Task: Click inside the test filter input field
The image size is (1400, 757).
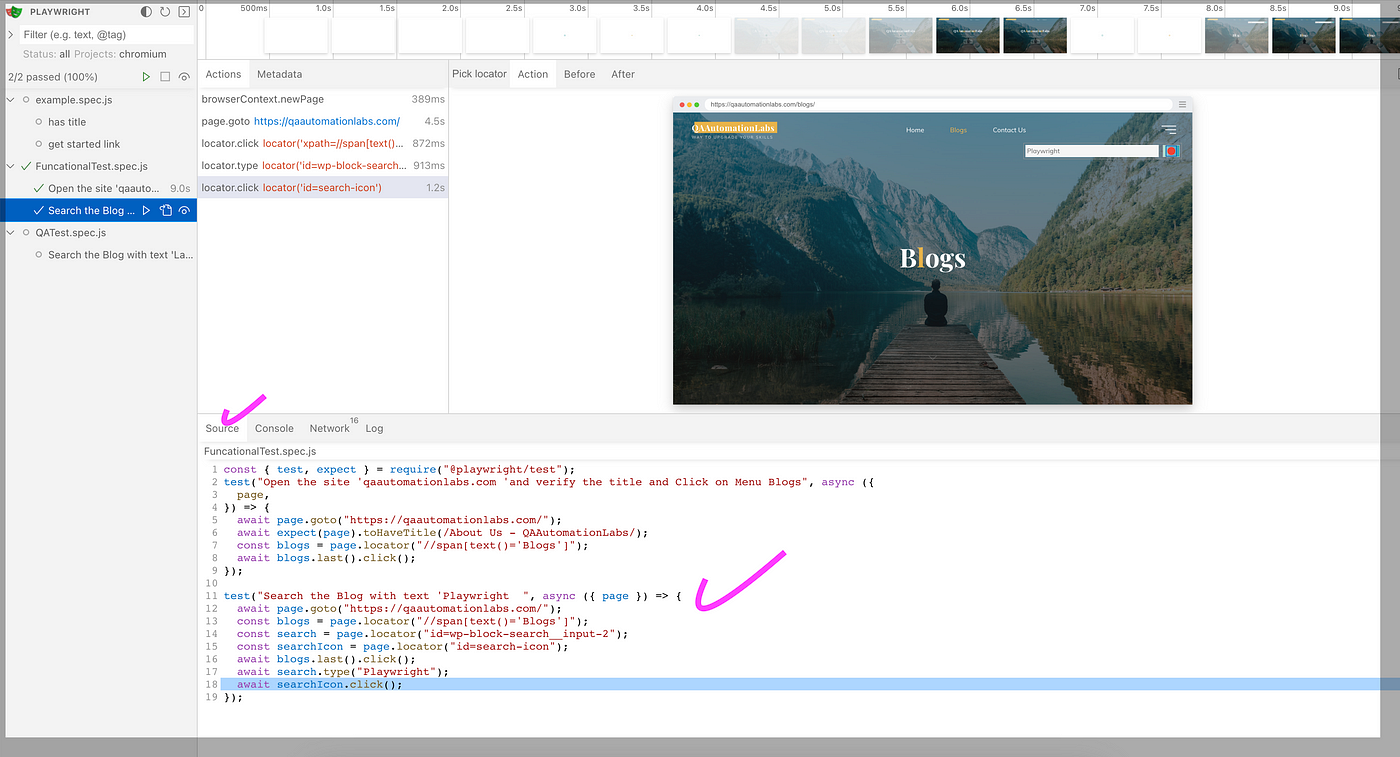Action: 100,34
